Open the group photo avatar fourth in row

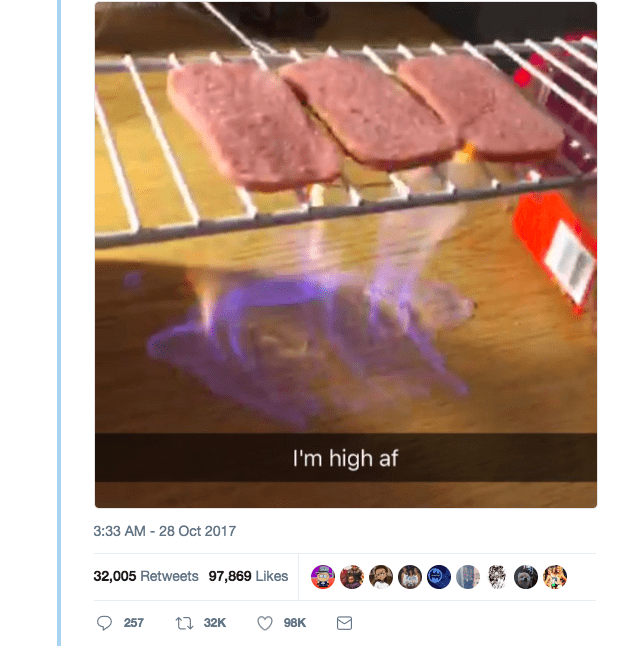click(410, 577)
